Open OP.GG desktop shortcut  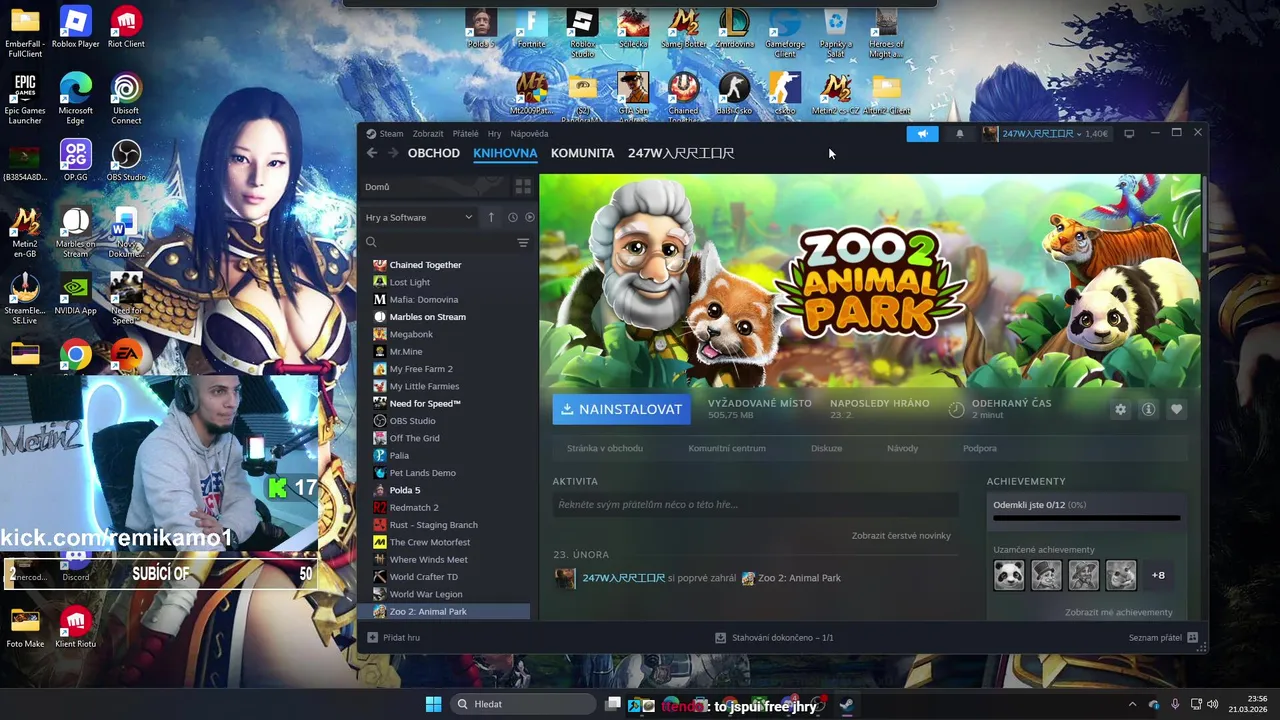[x=76, y=161]
